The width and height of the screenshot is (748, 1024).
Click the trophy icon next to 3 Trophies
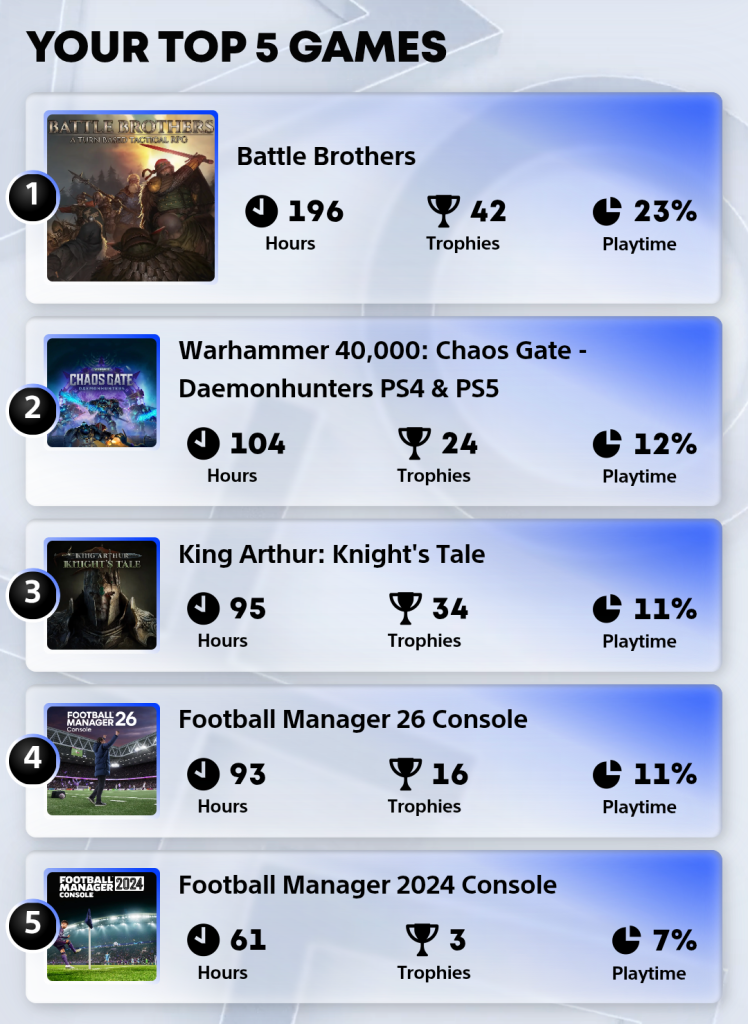click(x=422, y=940)
